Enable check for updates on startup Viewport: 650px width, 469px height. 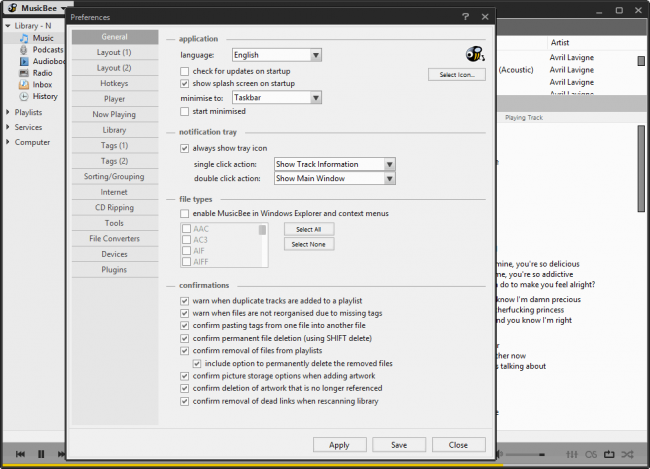tap(184, 71)
